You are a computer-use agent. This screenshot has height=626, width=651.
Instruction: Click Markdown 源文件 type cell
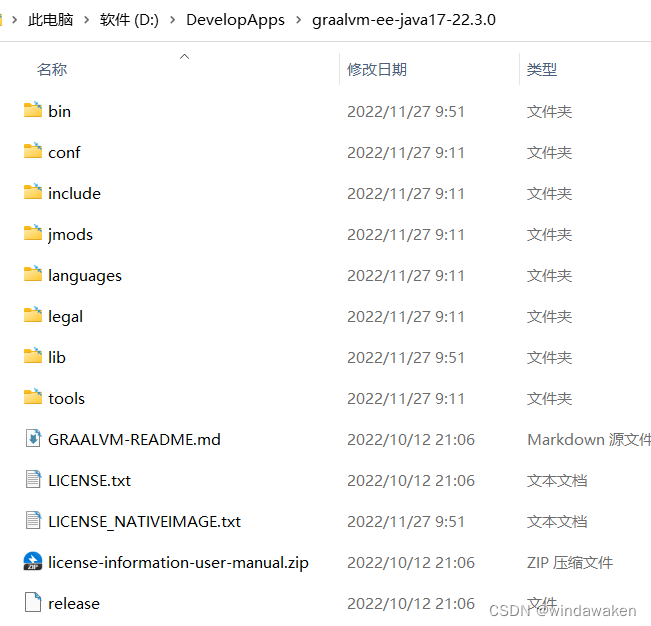(x=589, y=440)
